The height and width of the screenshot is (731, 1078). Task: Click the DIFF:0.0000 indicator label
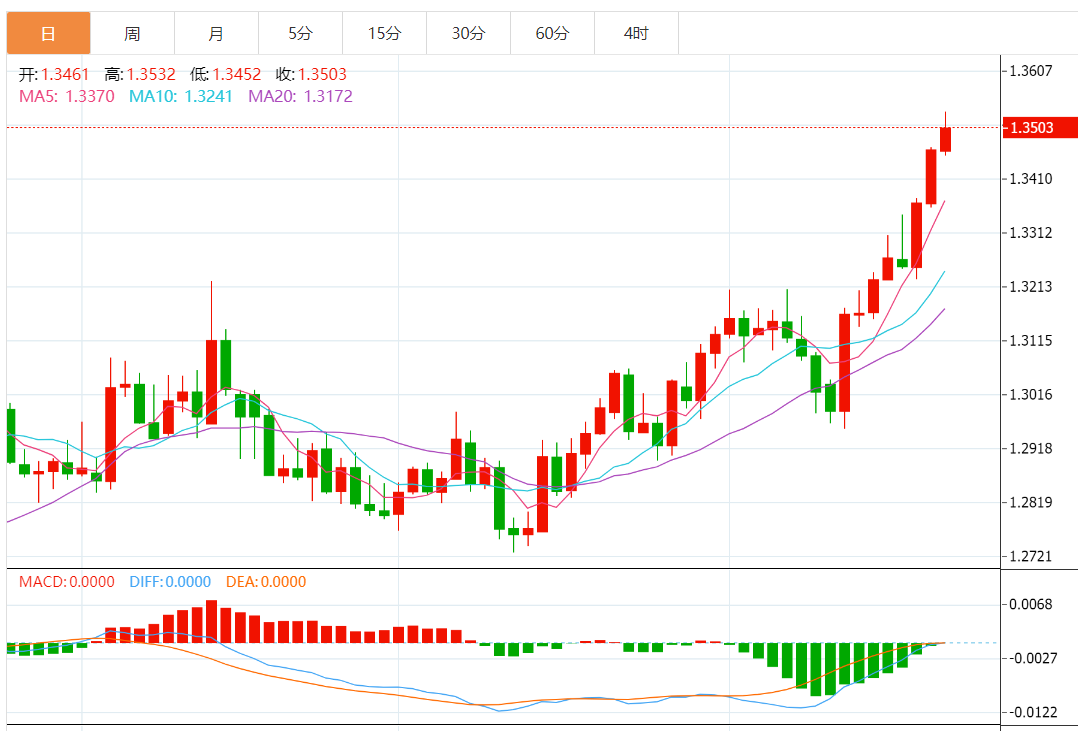(x=170, y=582)
